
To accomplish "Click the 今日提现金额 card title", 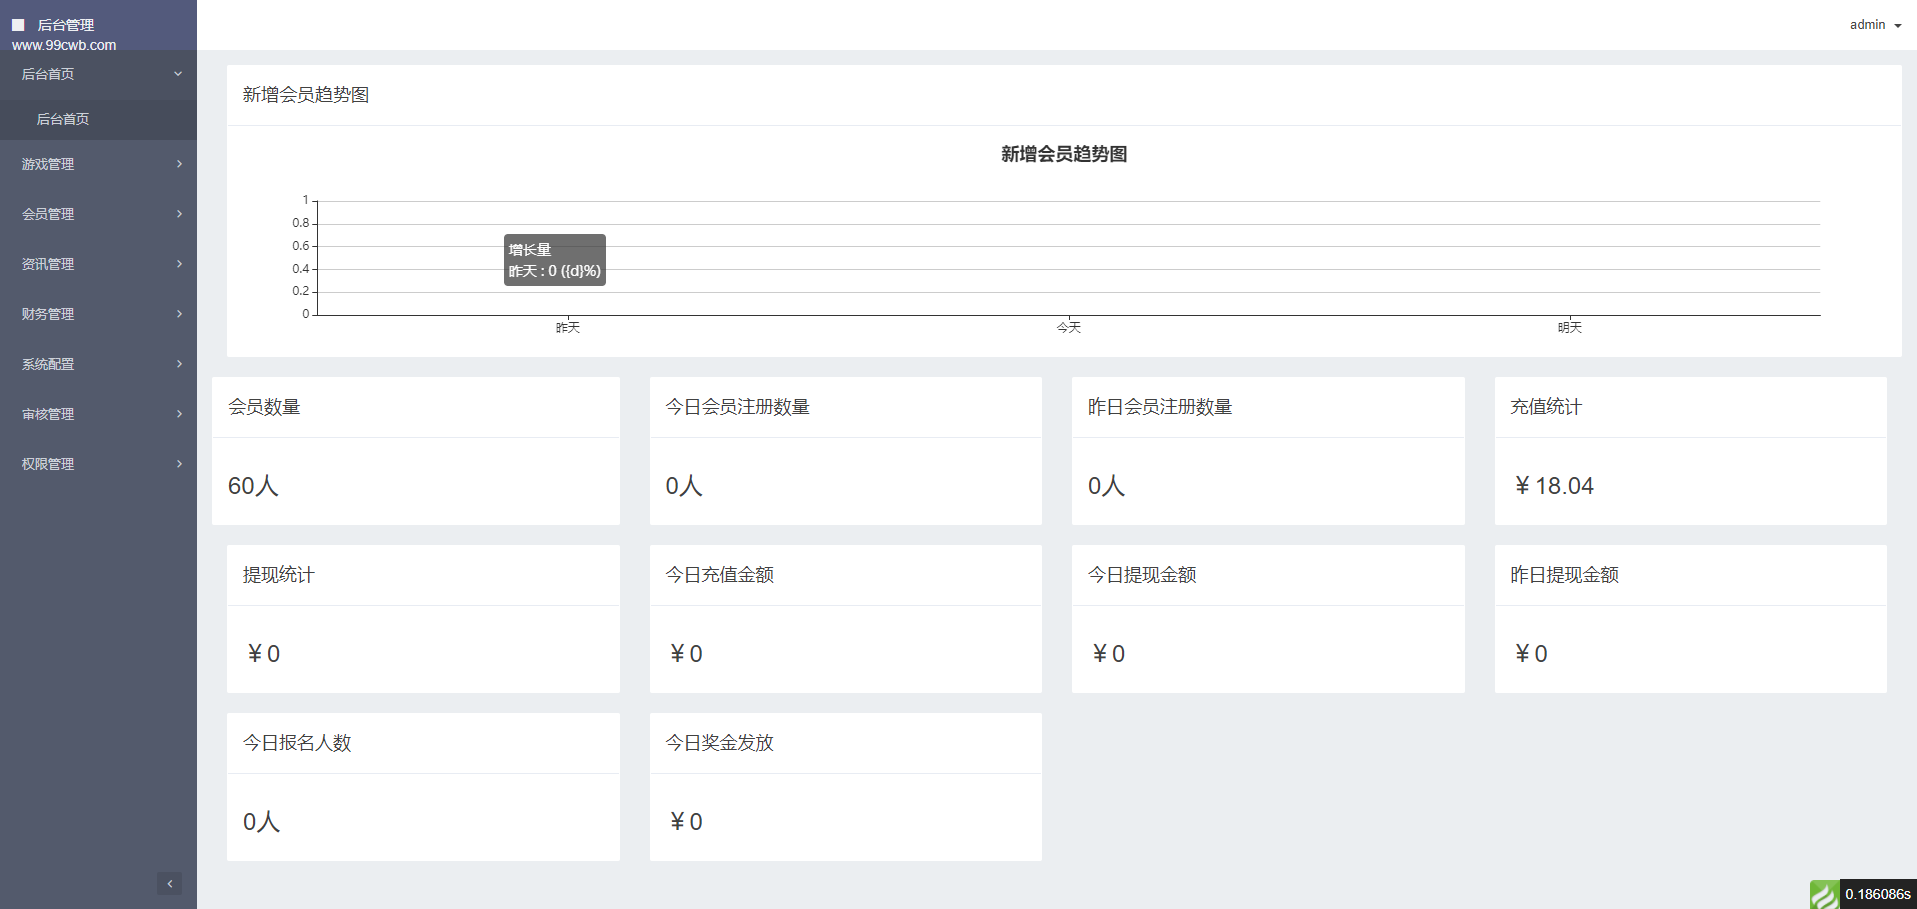I will tap(1142, 575).
